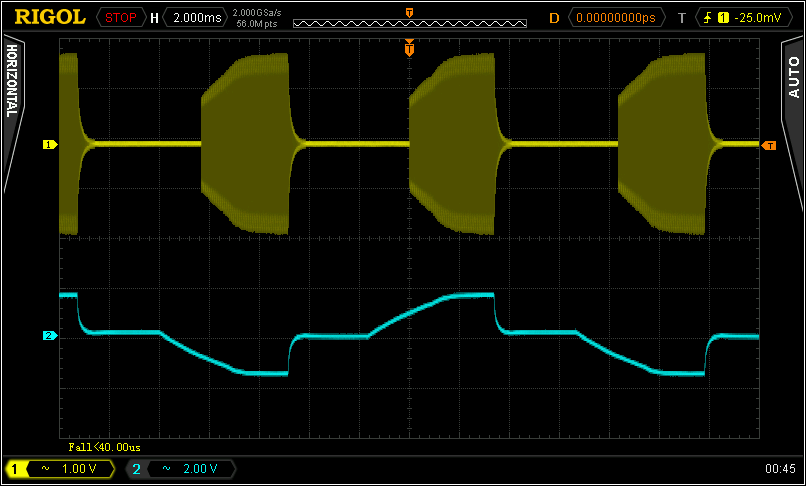
Task: Click the orange trigger position marker above grid
Action: 409,48
